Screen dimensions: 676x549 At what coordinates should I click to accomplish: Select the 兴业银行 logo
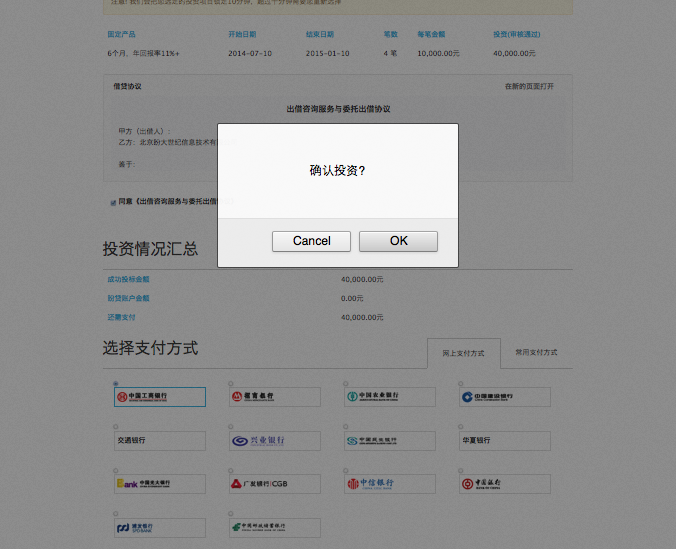tap(274, 441)
